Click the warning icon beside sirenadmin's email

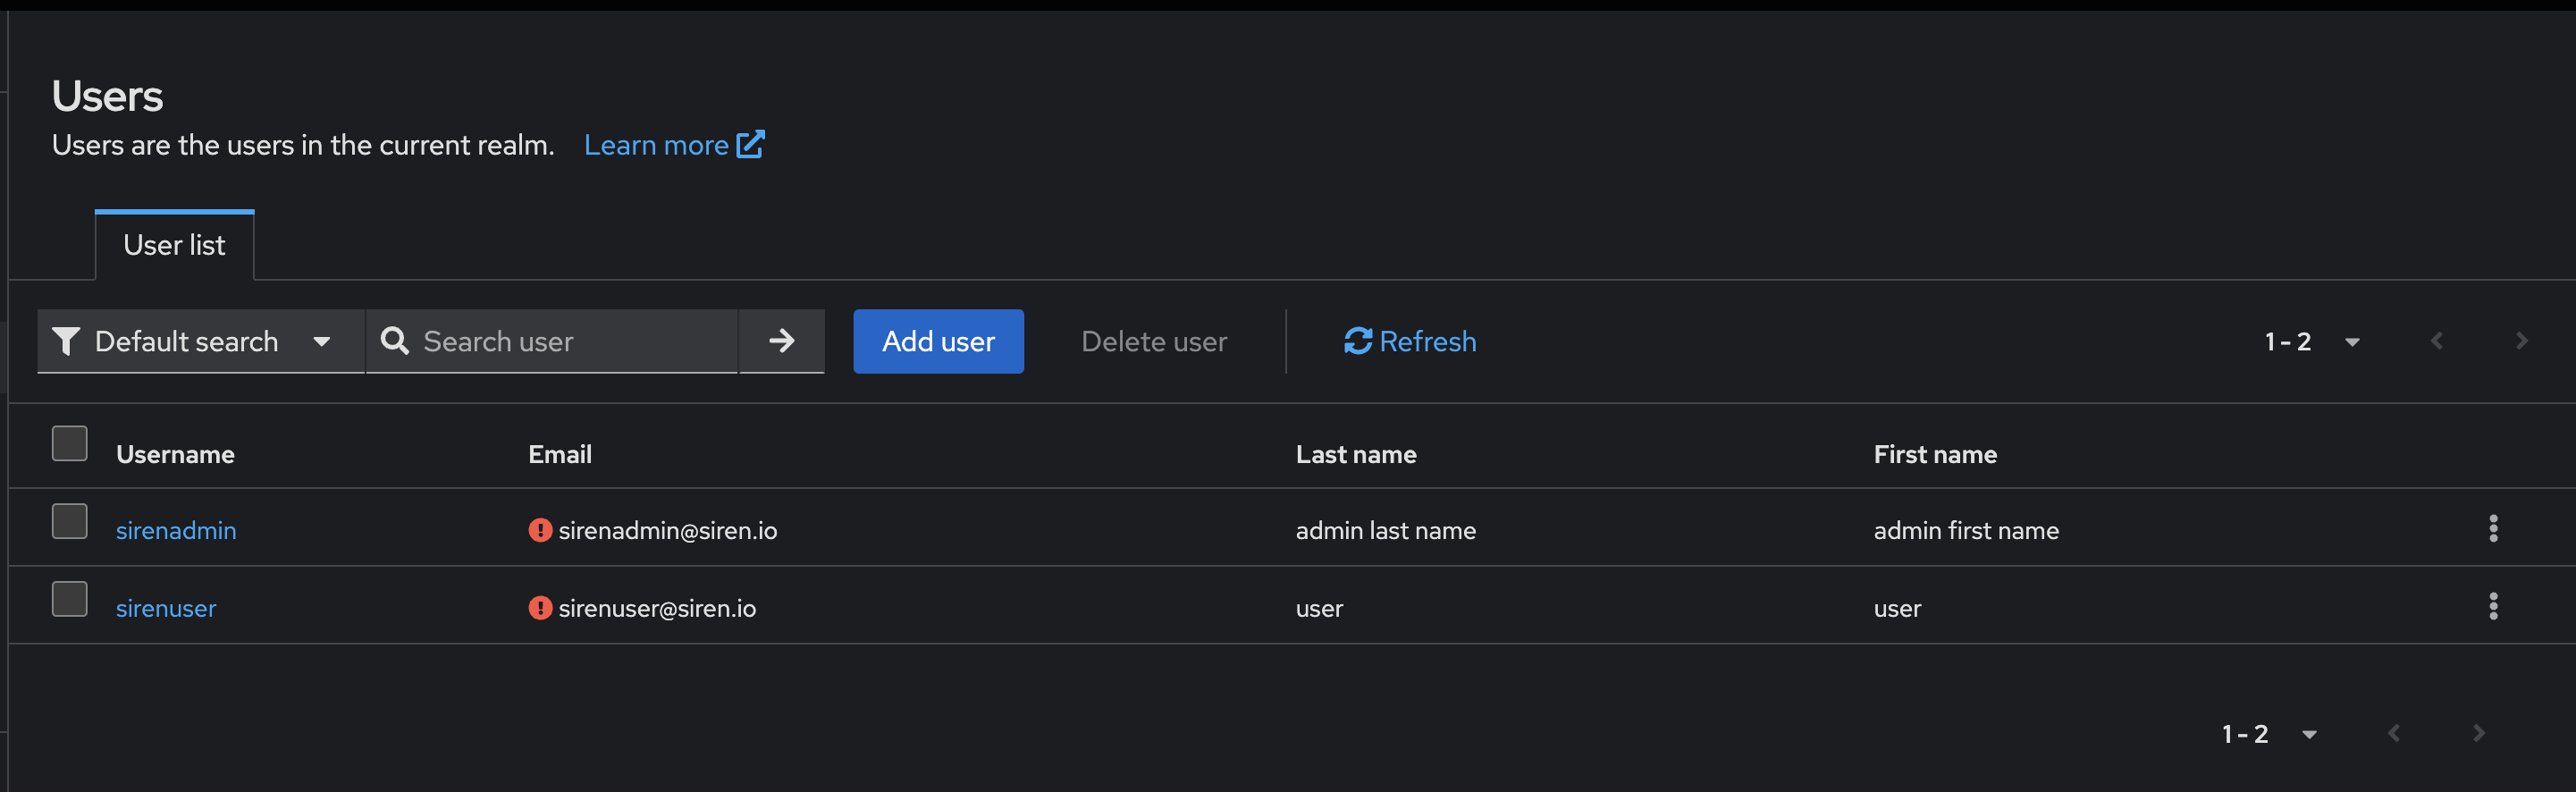click(539, 529)
